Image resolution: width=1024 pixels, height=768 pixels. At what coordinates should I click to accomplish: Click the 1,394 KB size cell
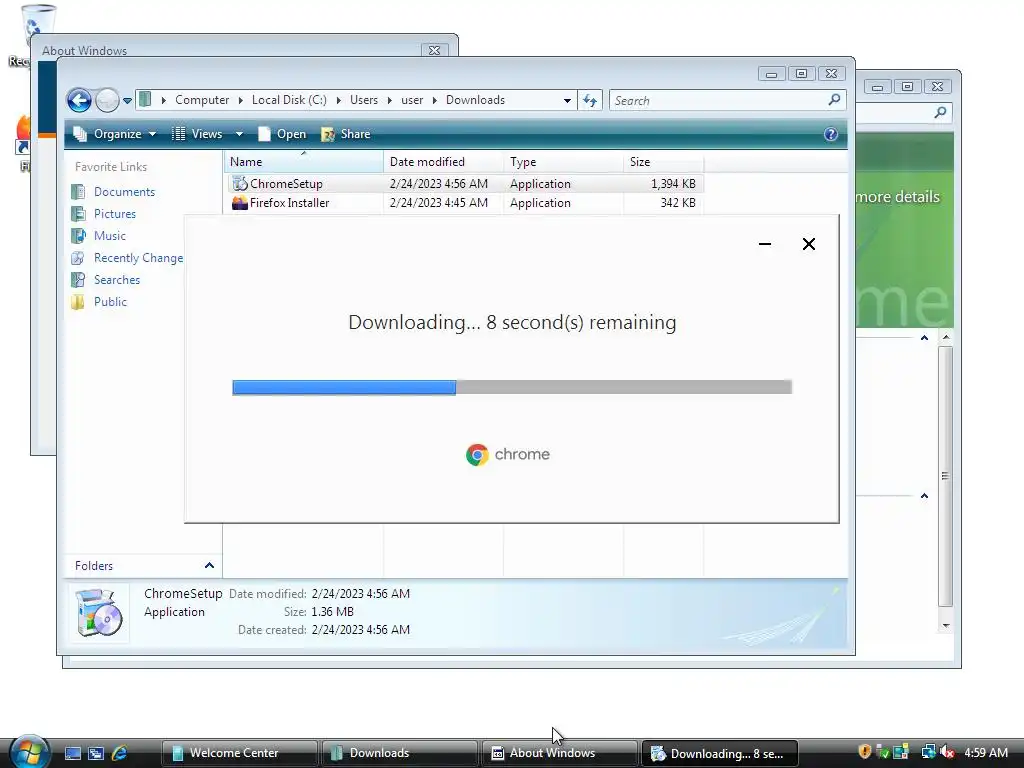coord(673,184)
